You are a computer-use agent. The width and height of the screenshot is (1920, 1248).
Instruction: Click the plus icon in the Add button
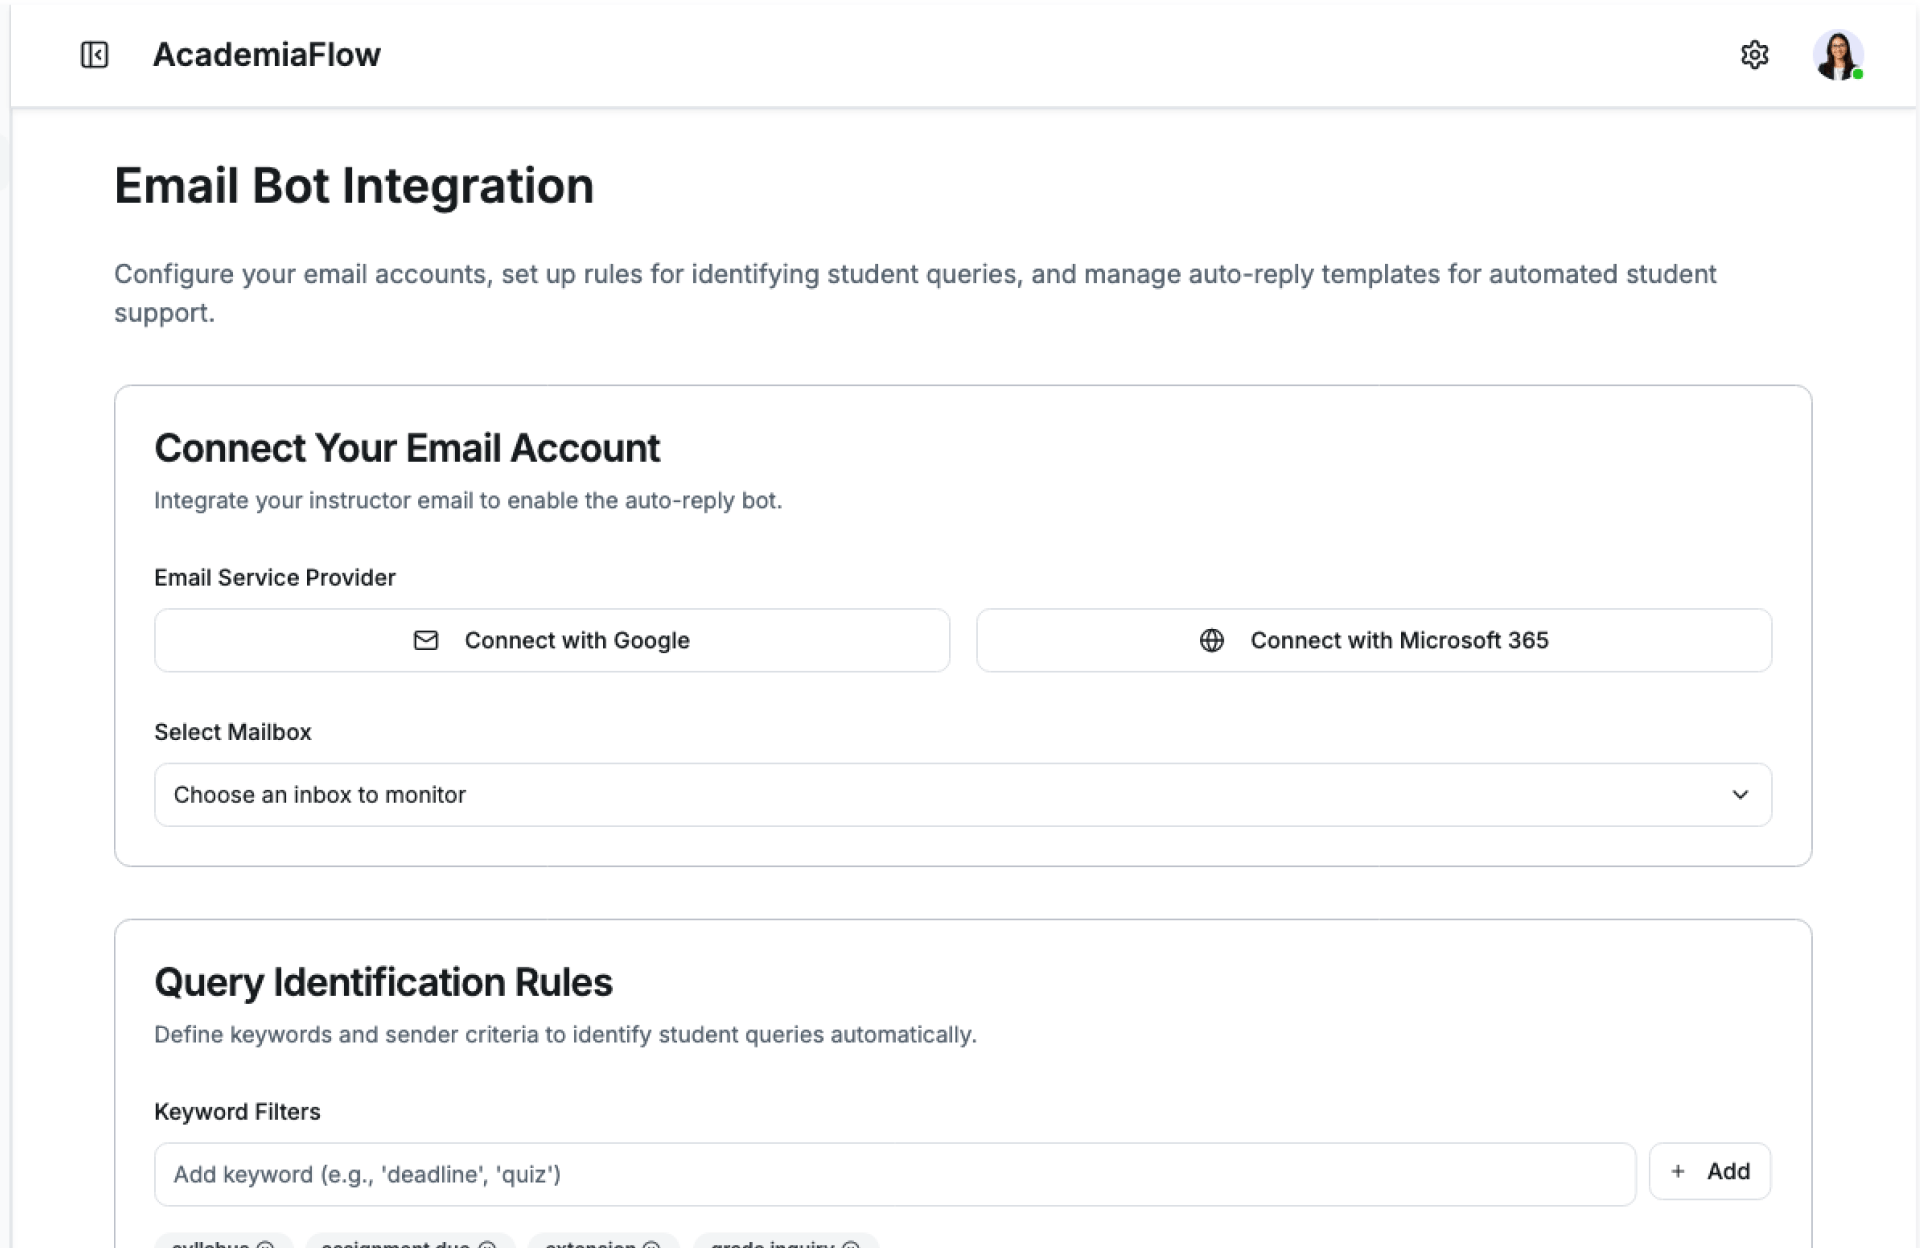coord(1678,1171)
